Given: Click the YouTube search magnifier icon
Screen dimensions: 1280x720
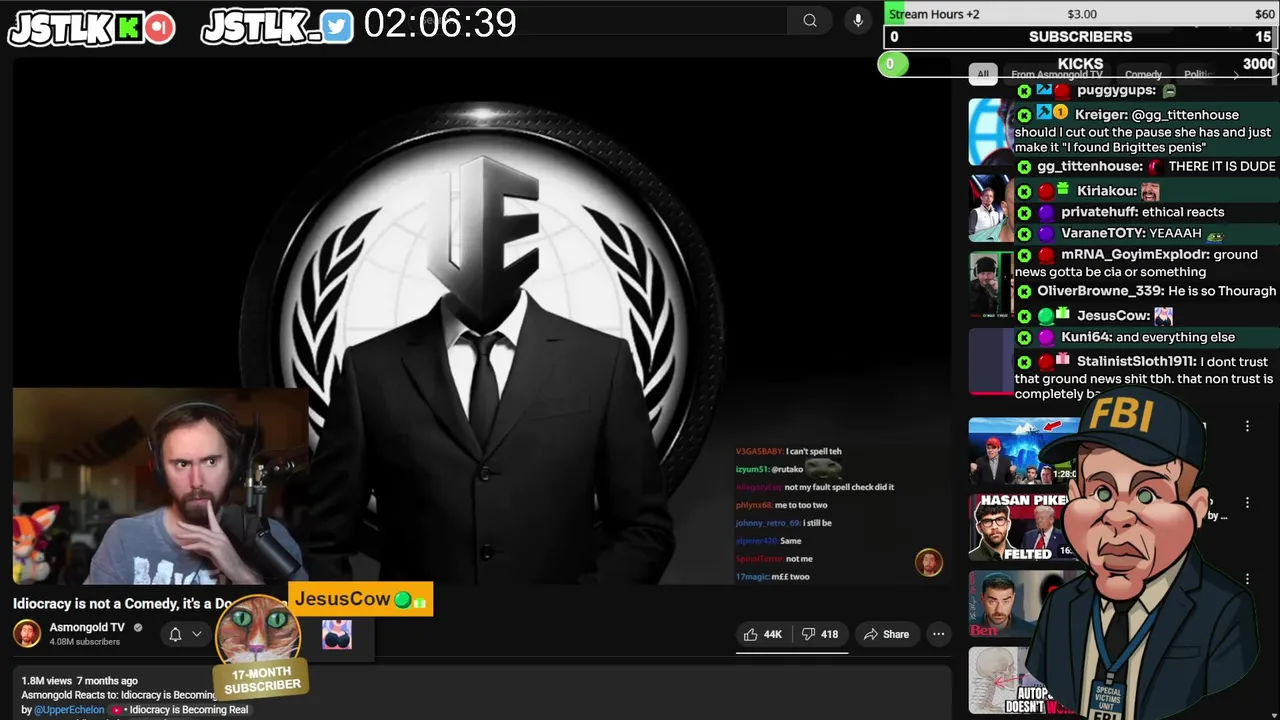Looking at the screenshot, I should click(810, 20).
